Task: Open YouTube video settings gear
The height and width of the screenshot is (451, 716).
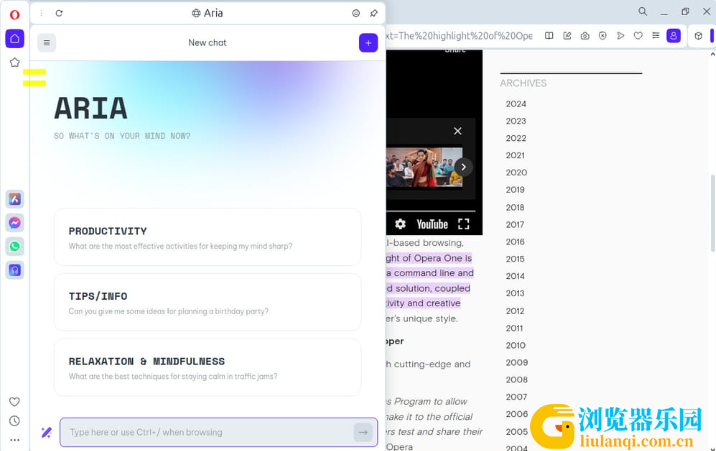Action: (400, 224)
